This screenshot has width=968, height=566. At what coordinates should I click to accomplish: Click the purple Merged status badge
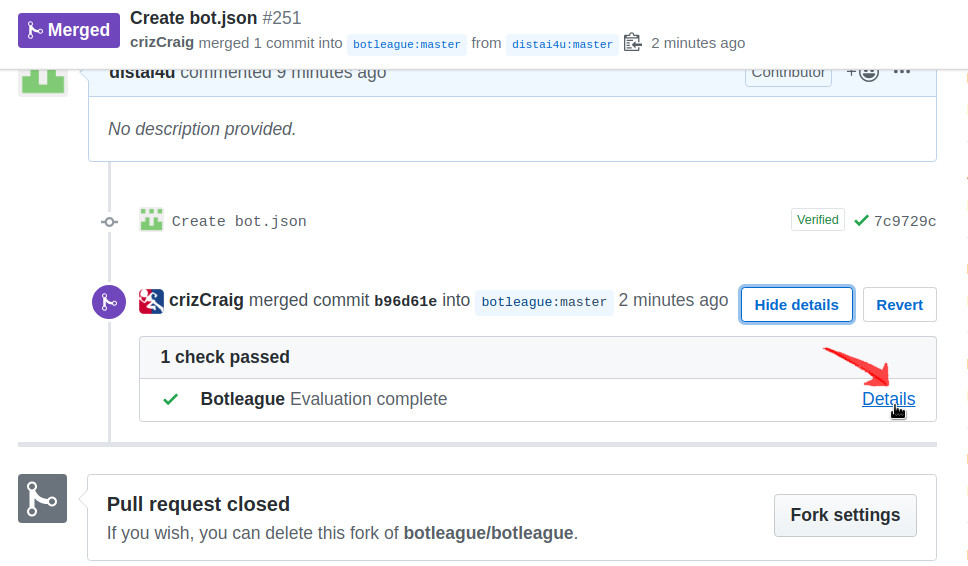[x=68, y=30]
